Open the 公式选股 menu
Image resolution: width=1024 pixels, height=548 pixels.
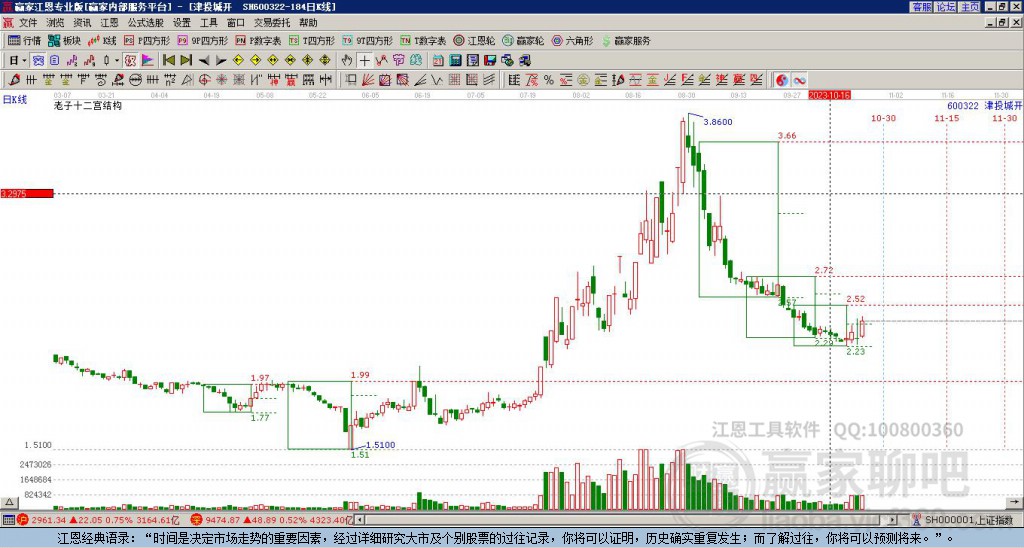pyautogui.click(x=146, y=23)
